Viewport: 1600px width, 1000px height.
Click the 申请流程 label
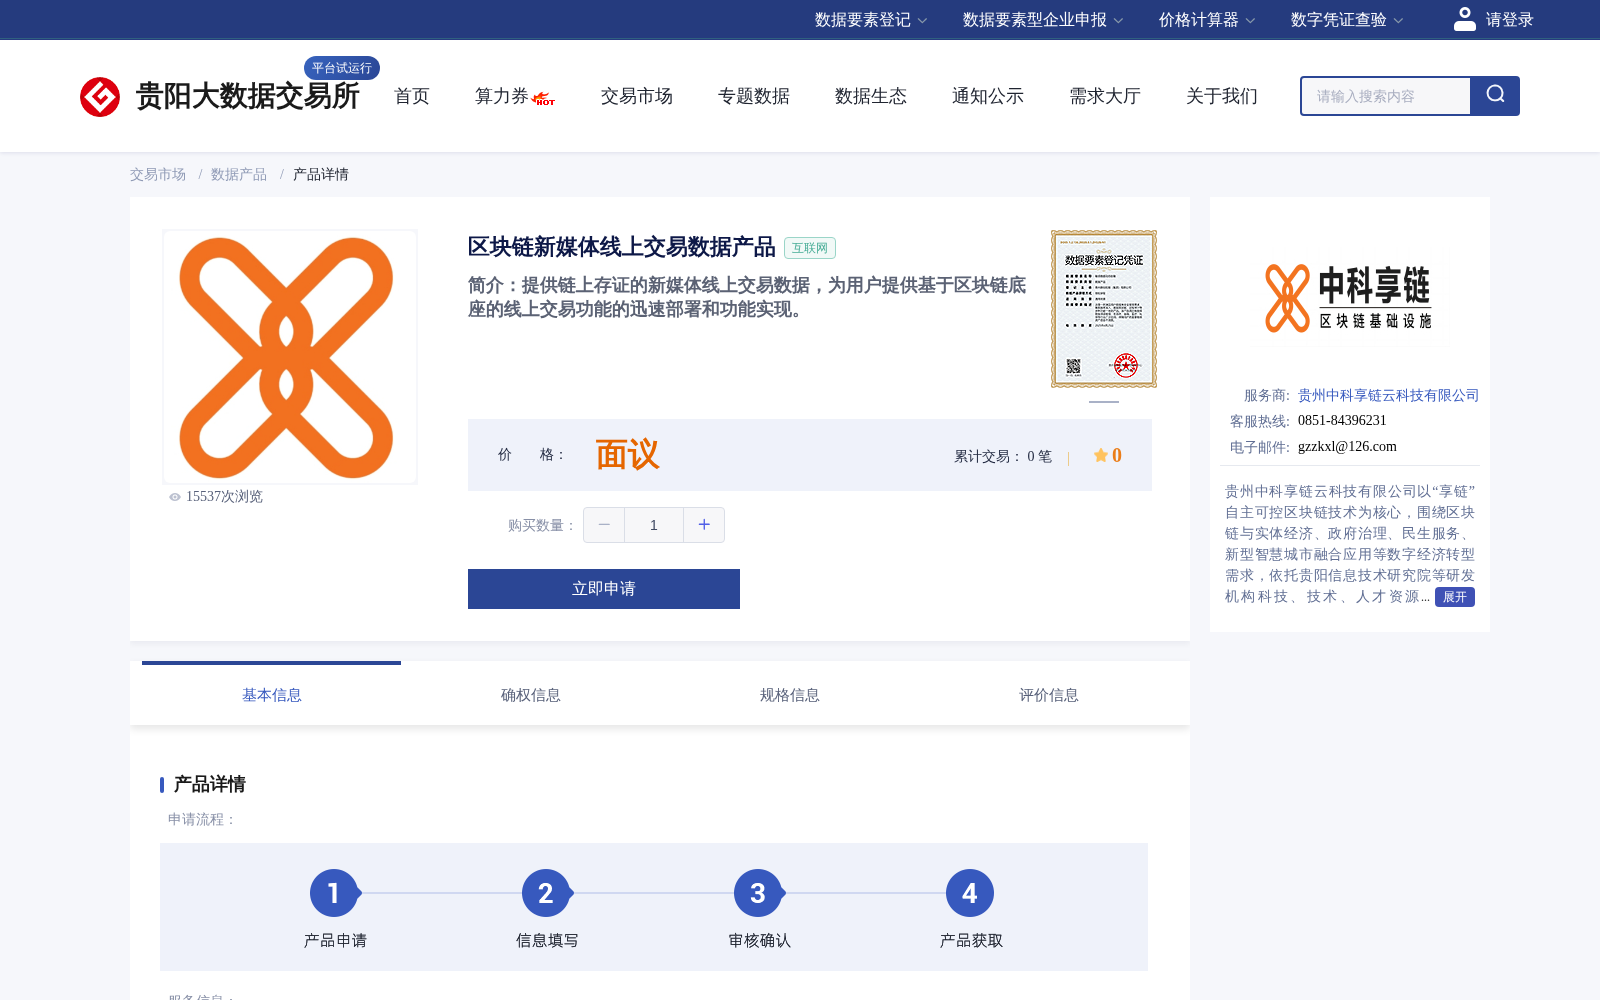click(x=202, y=819)
